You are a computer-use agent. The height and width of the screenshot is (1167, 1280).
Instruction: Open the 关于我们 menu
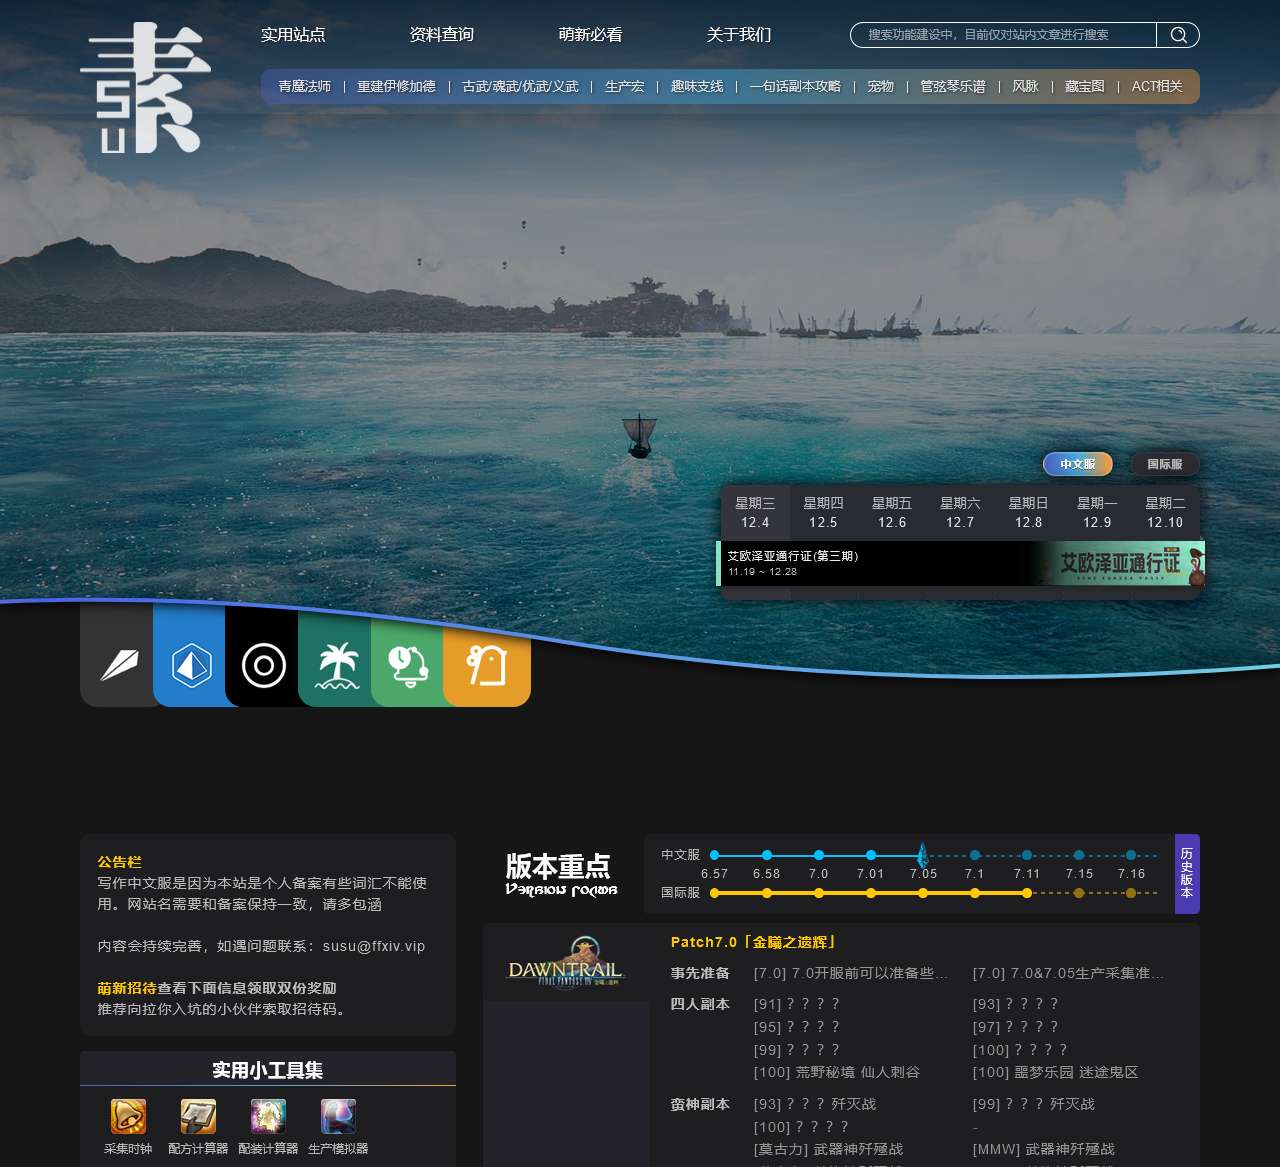pyautogui.click(x=739, y=35)
